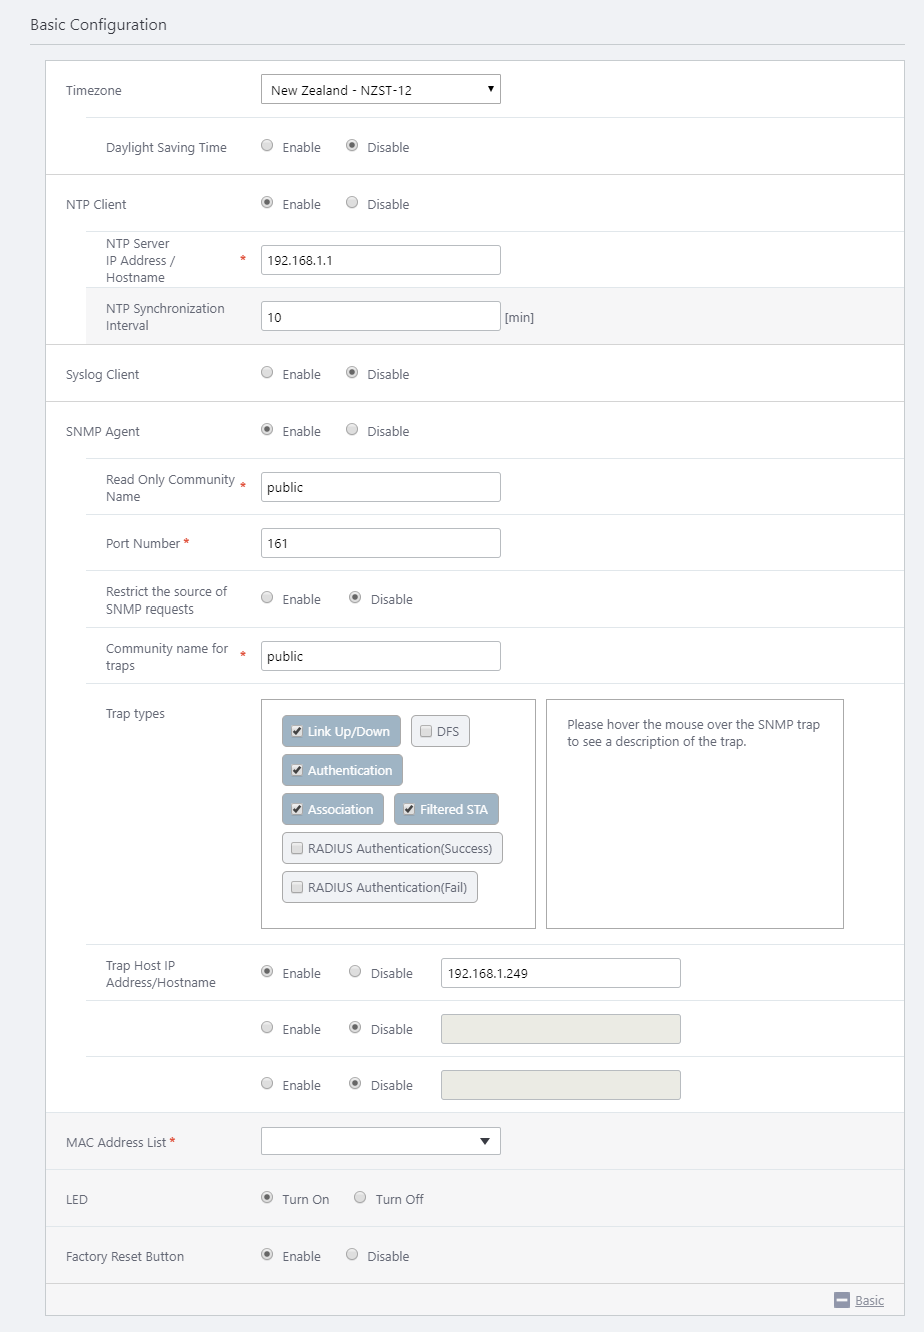Collapse section using the Basic minus icon
Viewport: 924px width, 1332px height.
[x=842, y=1300]
